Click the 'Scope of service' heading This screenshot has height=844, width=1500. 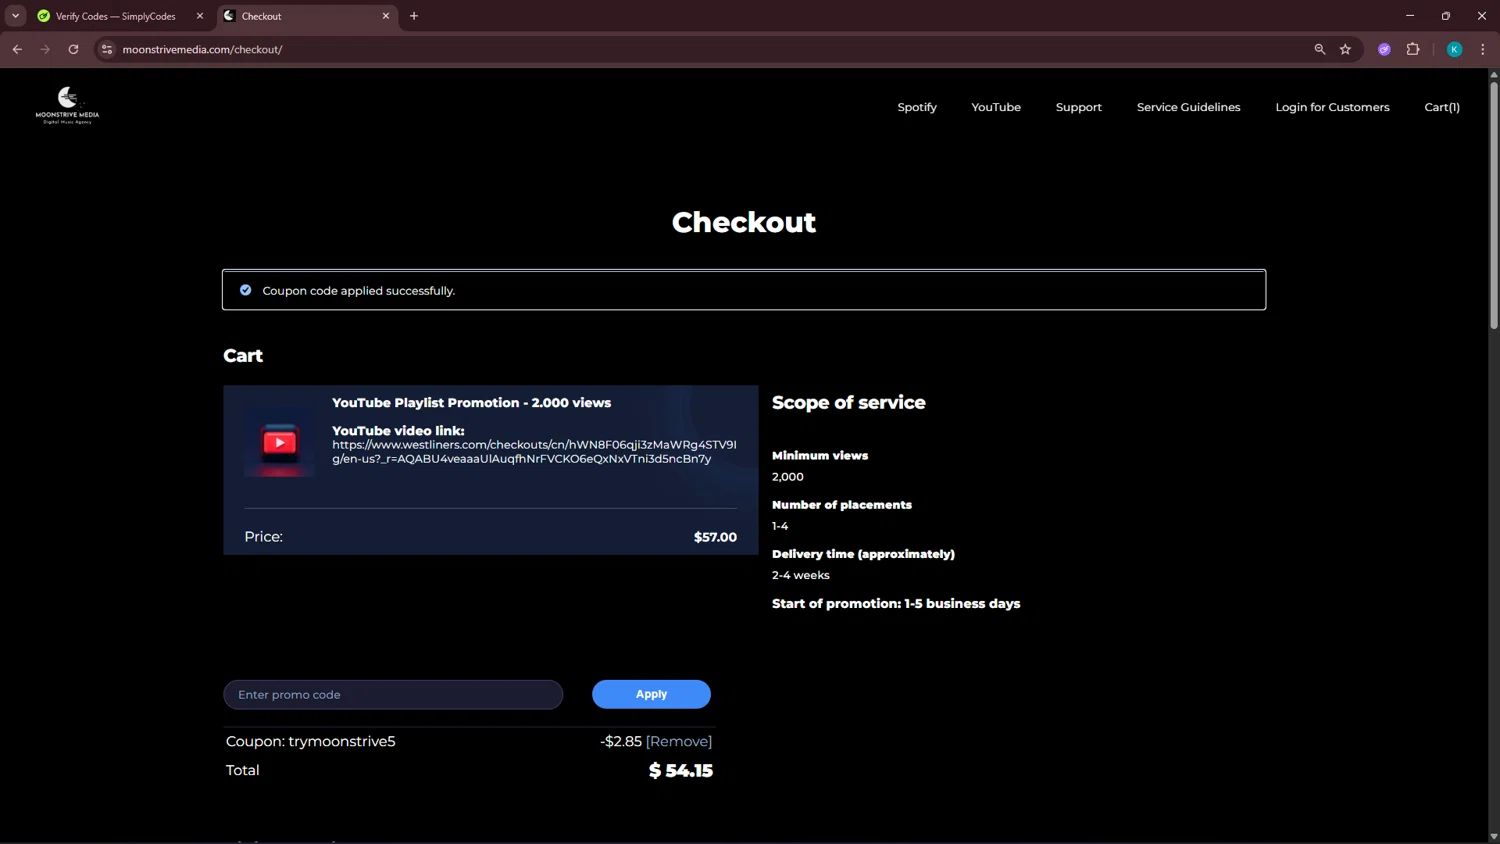[848, 402]
